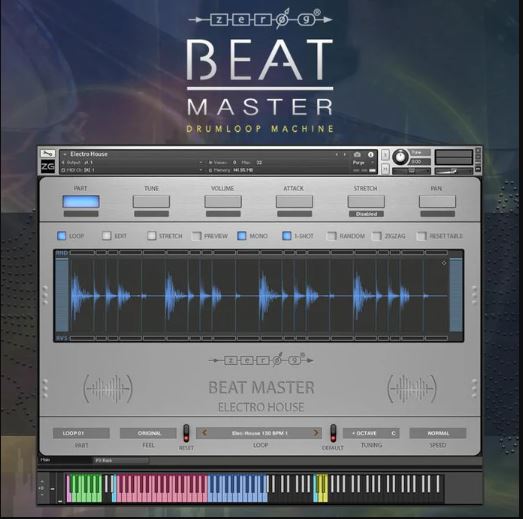The image size is (523, 519).
Task: Select the STRETCH button at top
Action: tap(366, 201)
